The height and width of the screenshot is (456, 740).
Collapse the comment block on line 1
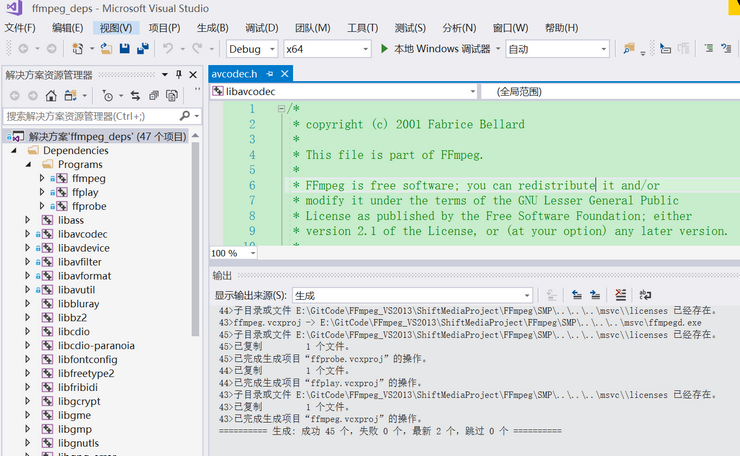pyautogui.click(x=281, y=109)
